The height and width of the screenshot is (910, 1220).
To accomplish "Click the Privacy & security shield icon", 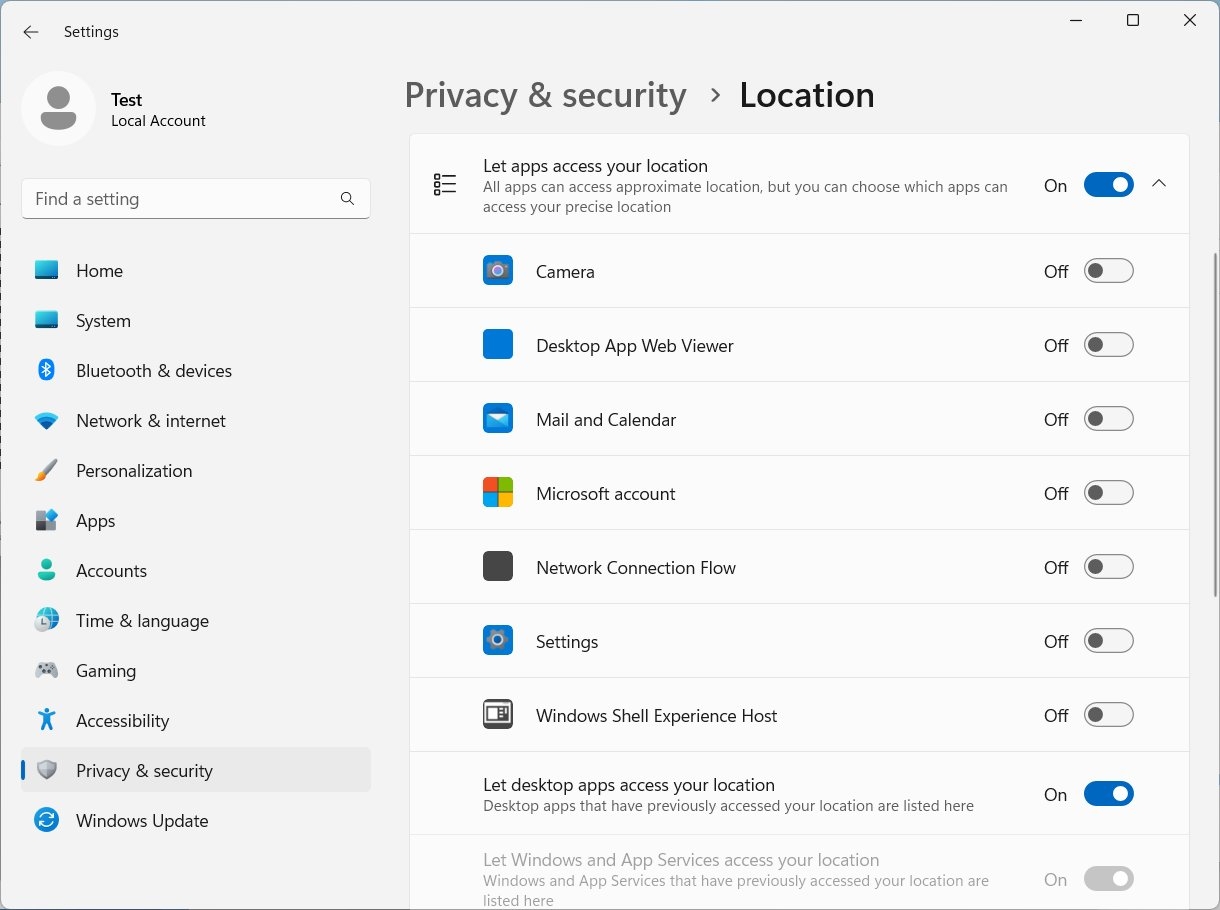I will [47, 771].
